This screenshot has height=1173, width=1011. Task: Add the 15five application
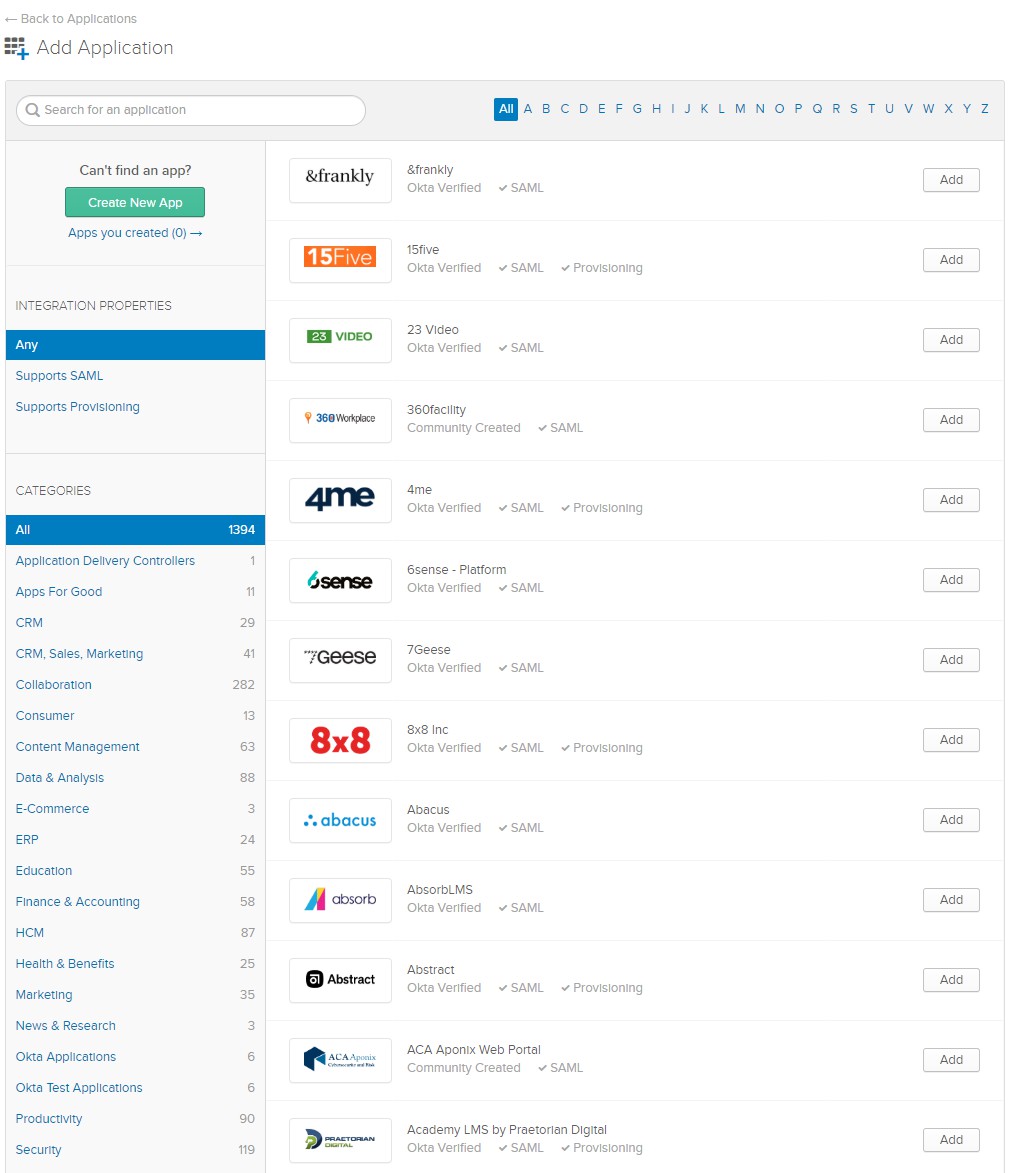[x=950, y=260]
